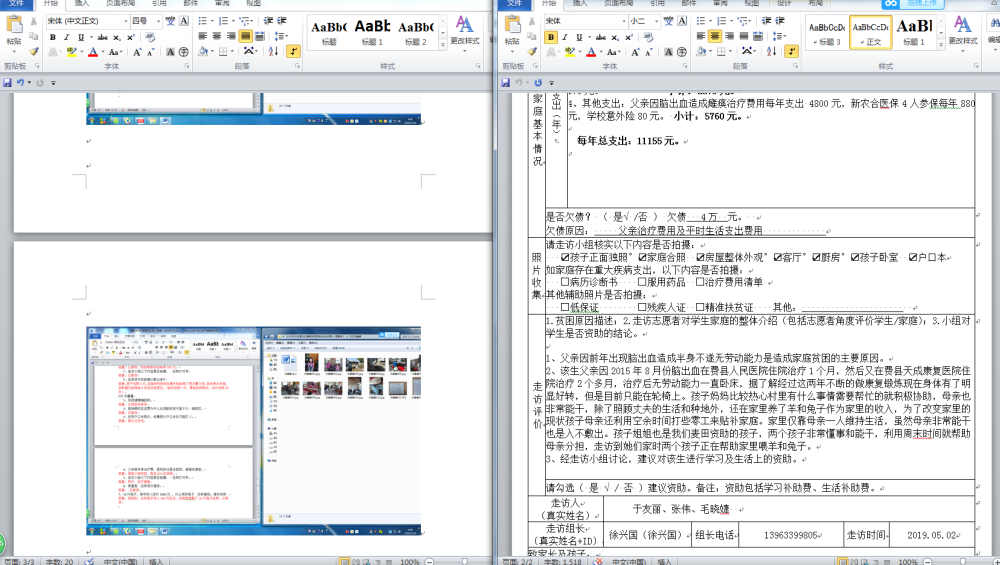Click Undo arrow in left quick access toolbar

coord(20,82)
